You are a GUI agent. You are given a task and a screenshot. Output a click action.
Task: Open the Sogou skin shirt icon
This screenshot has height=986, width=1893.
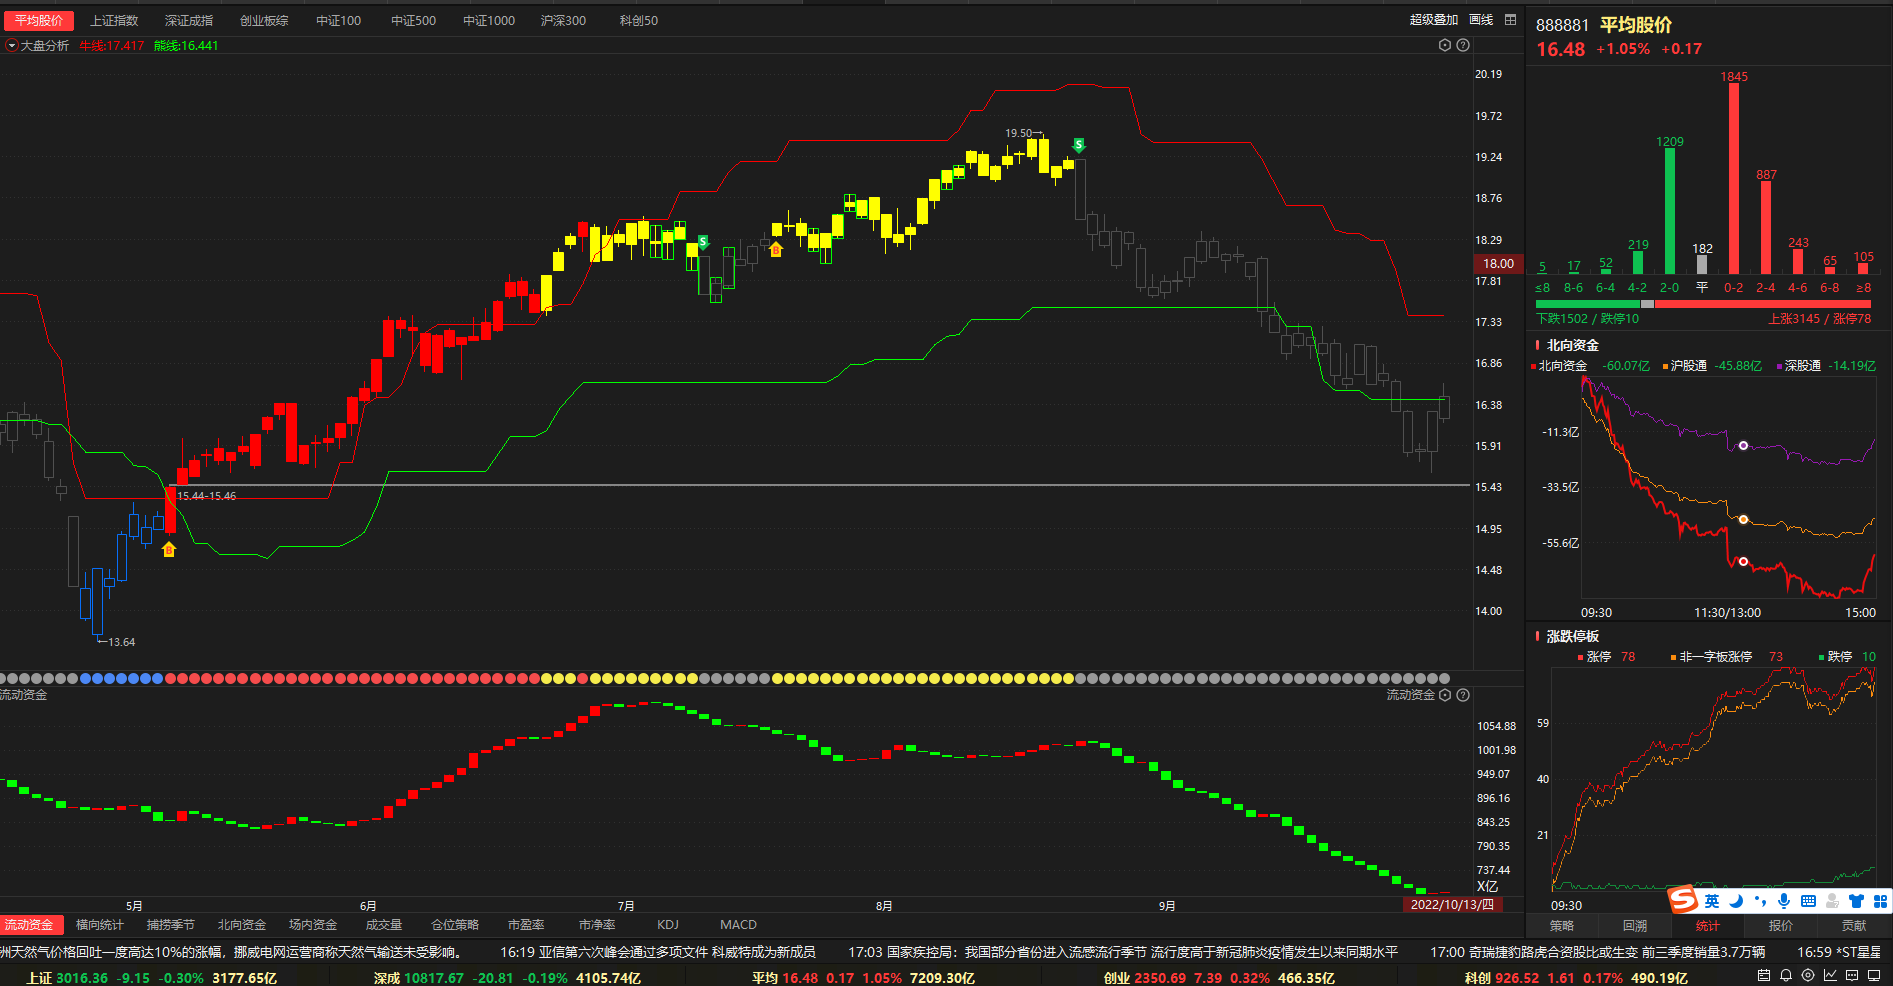point(1856,901)
